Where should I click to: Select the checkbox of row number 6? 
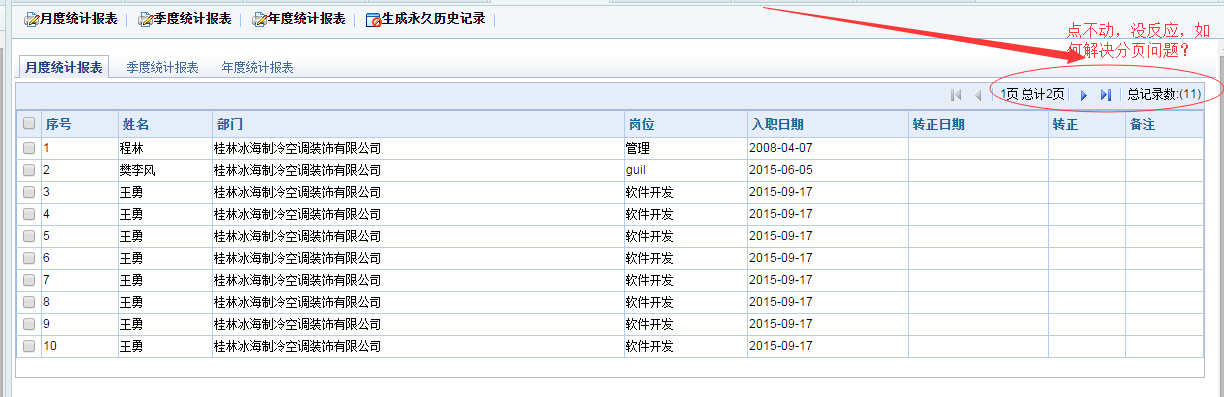[29, 258]
